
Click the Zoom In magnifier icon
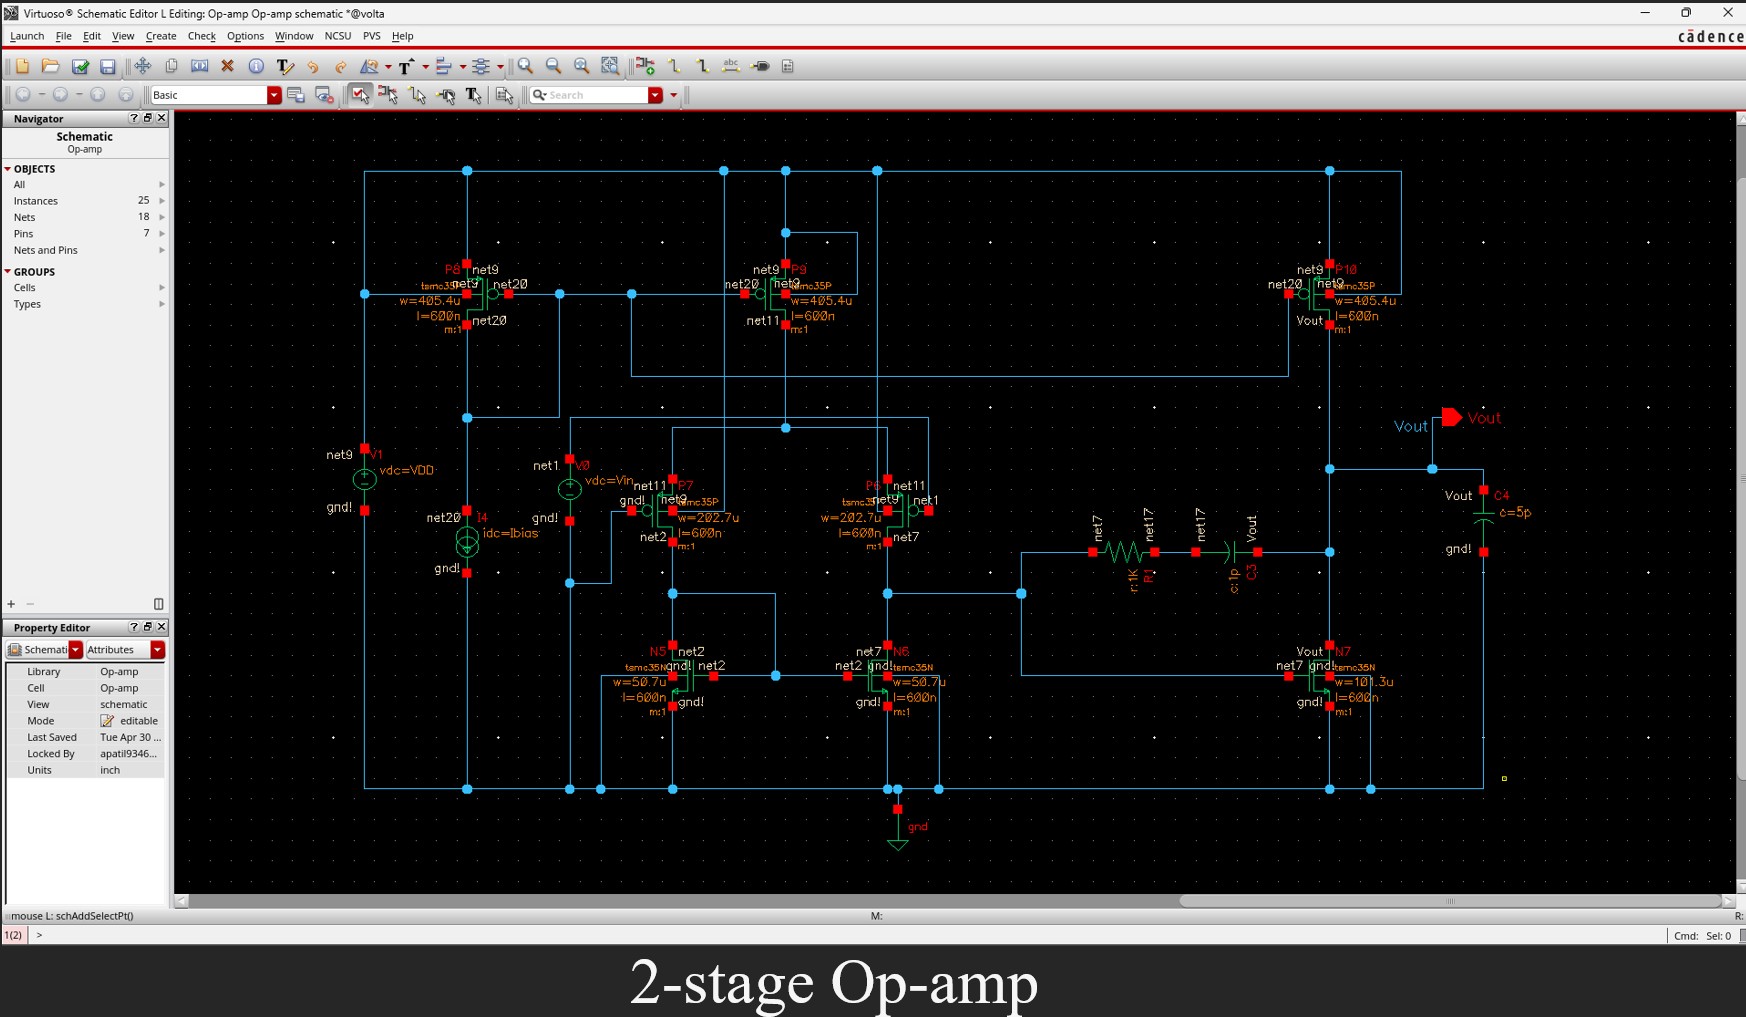pos(525,66)
